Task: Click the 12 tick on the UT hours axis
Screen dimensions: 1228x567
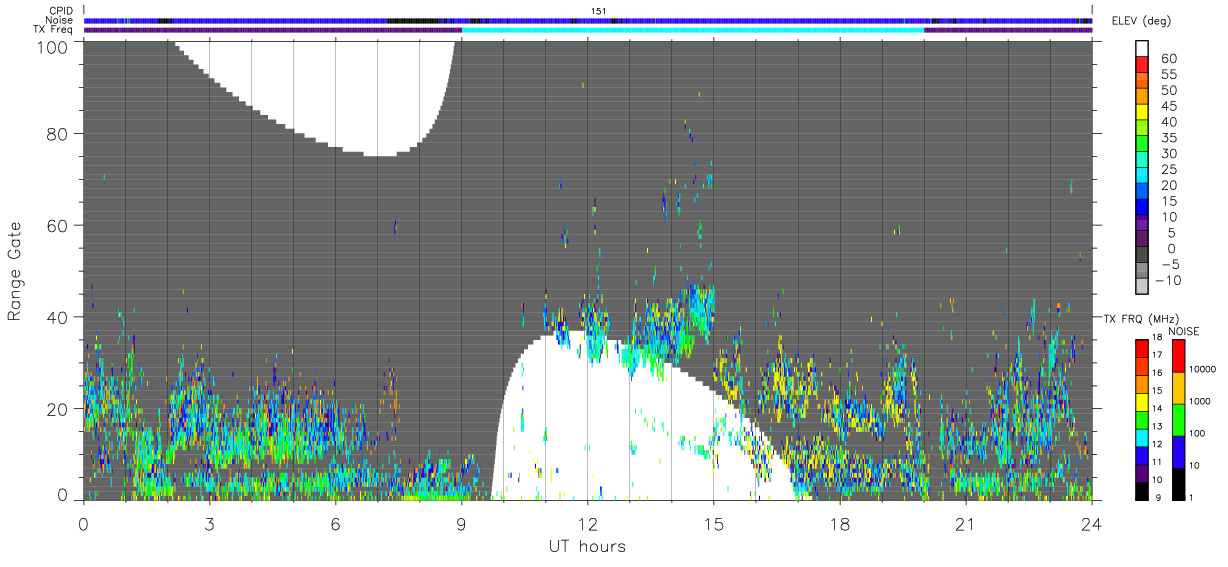Action: (587, 523)
